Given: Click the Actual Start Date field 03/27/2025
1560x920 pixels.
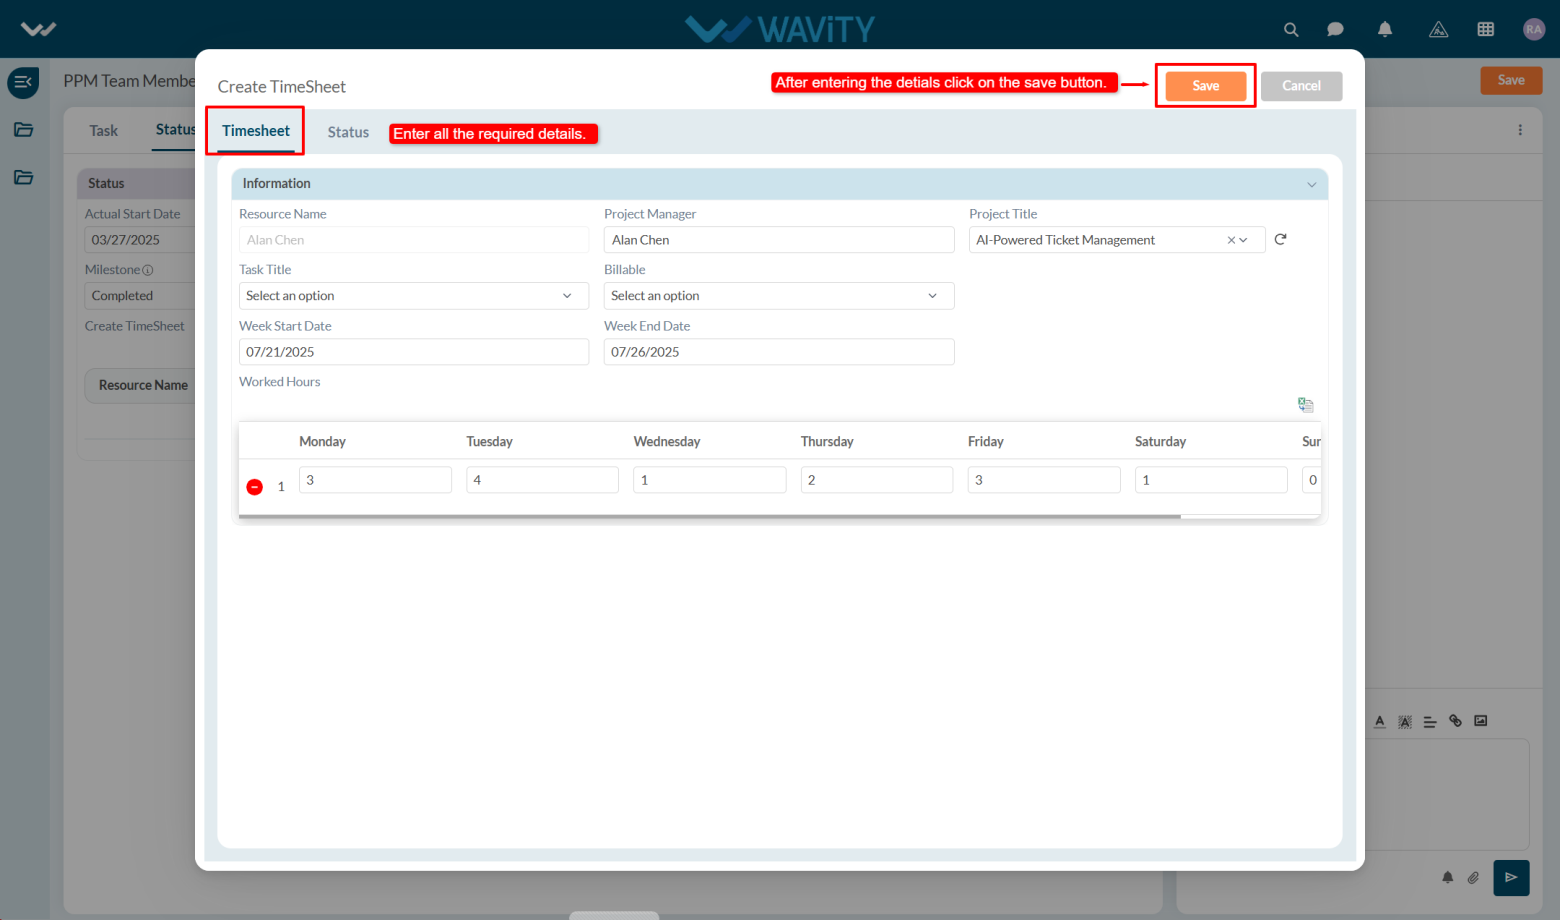Looking at the screenshot, I should coord(139,240).
